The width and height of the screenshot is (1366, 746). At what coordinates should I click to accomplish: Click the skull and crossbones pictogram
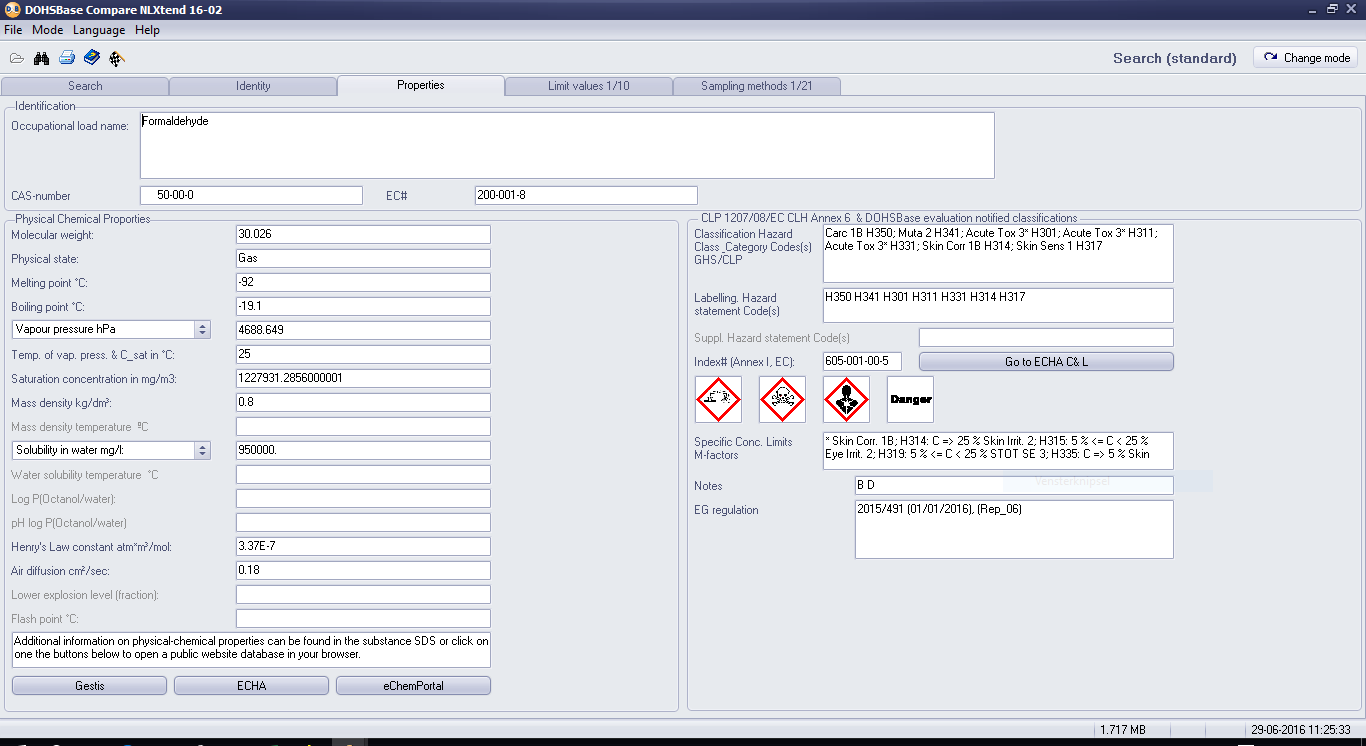[x=782, y=400]
